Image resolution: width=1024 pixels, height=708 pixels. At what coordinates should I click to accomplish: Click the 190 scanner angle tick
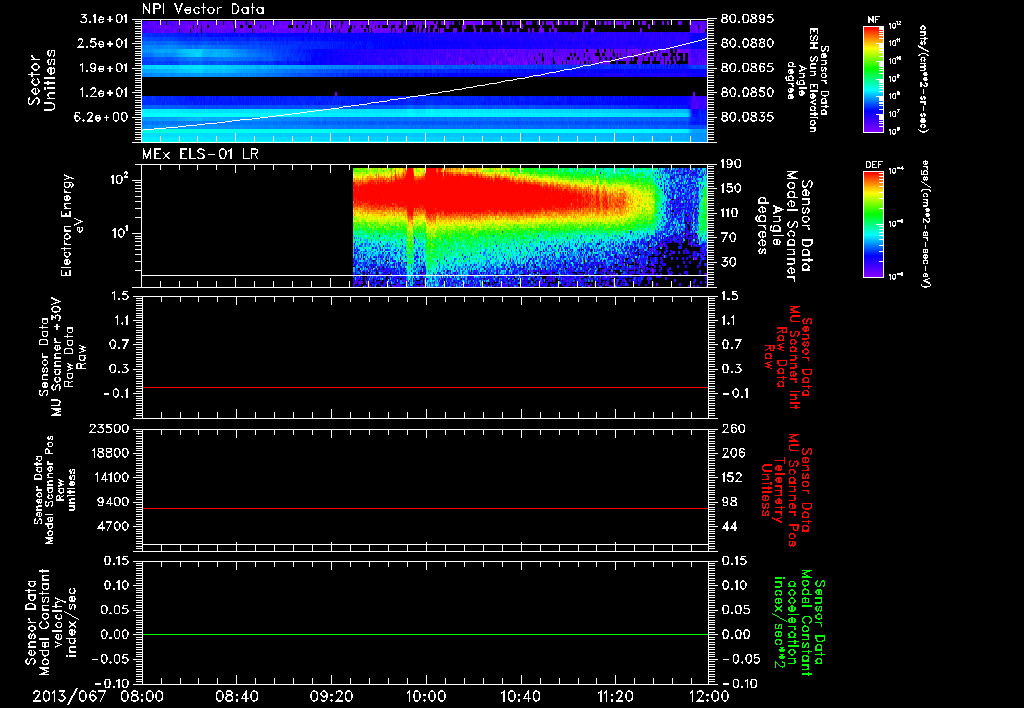[732, 164]
